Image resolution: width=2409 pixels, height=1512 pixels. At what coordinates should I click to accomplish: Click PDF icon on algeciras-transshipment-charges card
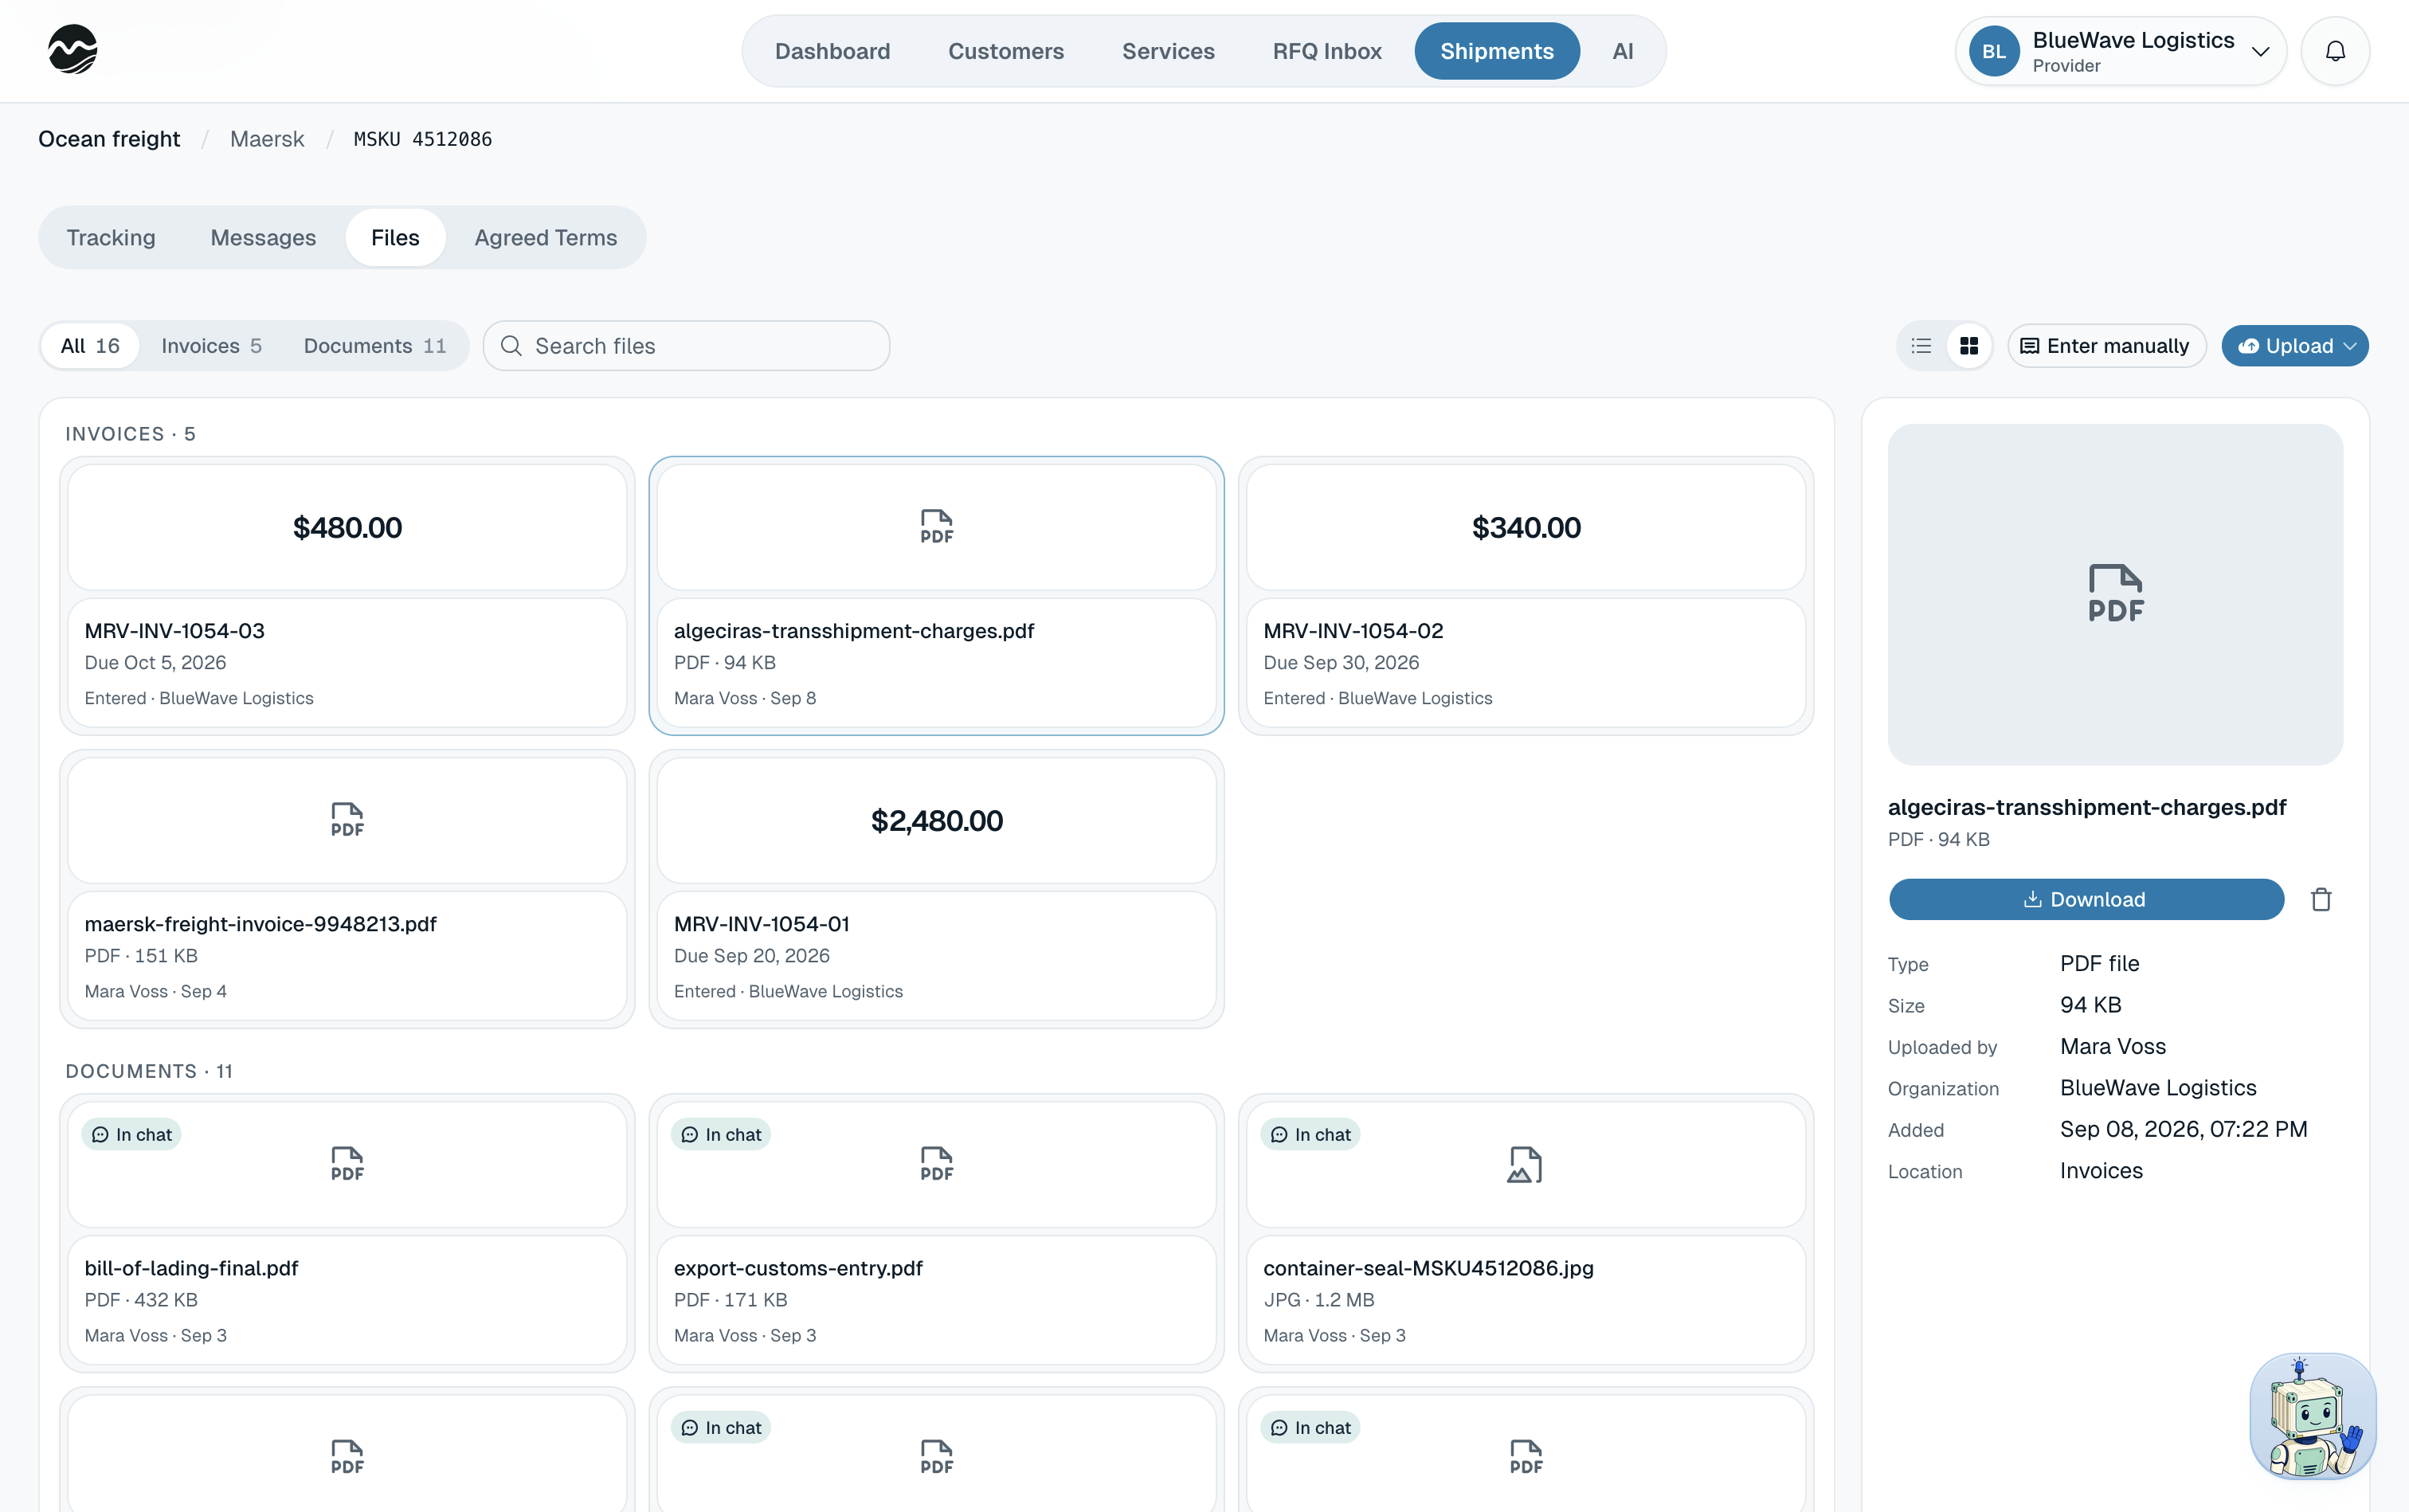[x=936, y=527]
